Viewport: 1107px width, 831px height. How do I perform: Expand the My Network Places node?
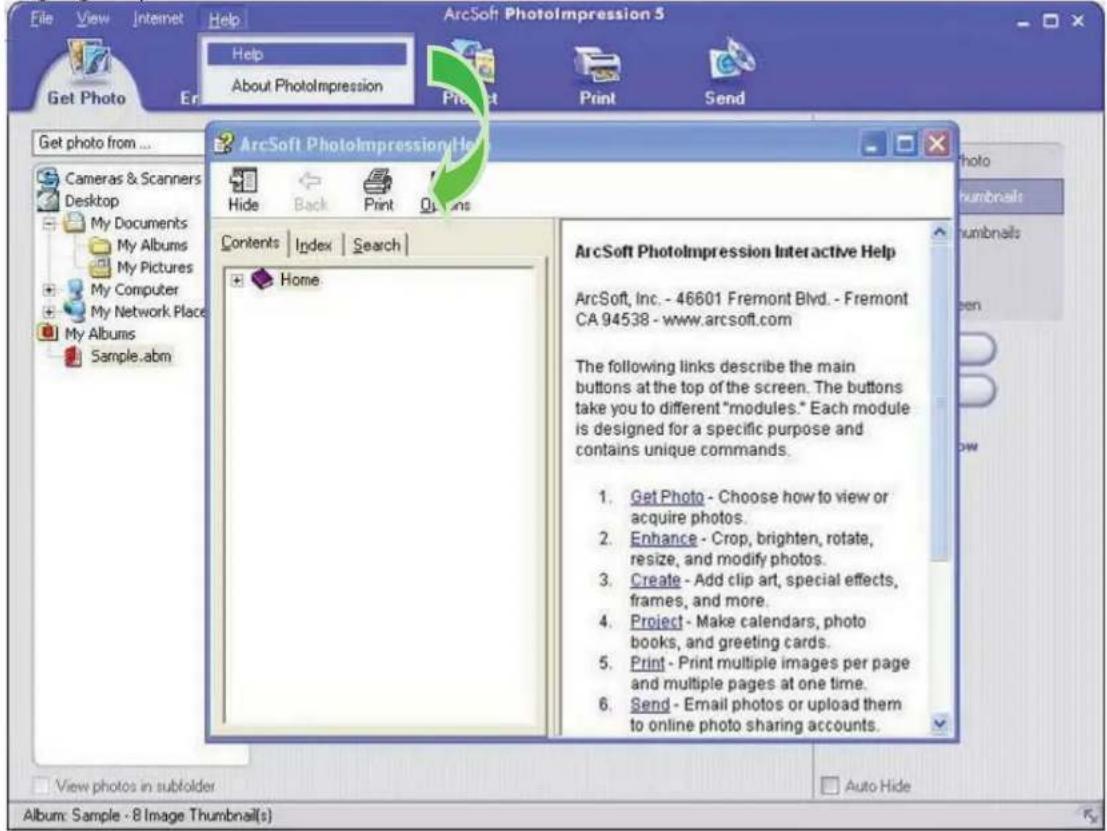pyautogui.click(x=49, y=311)
